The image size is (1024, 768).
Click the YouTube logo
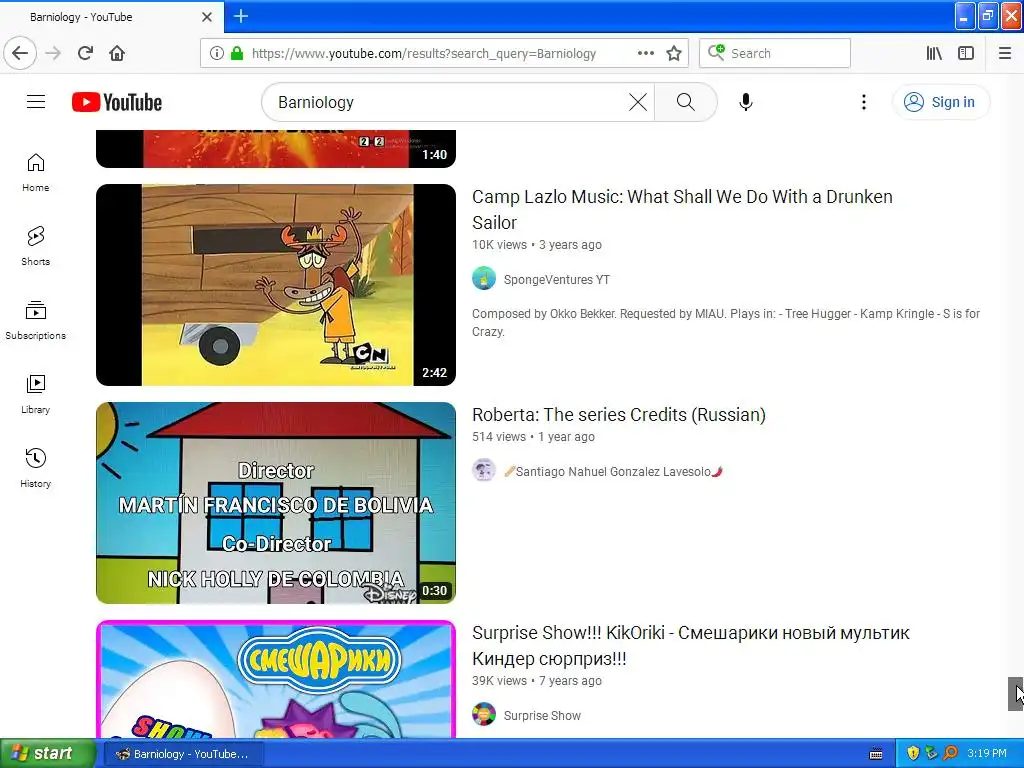[117, 102]
